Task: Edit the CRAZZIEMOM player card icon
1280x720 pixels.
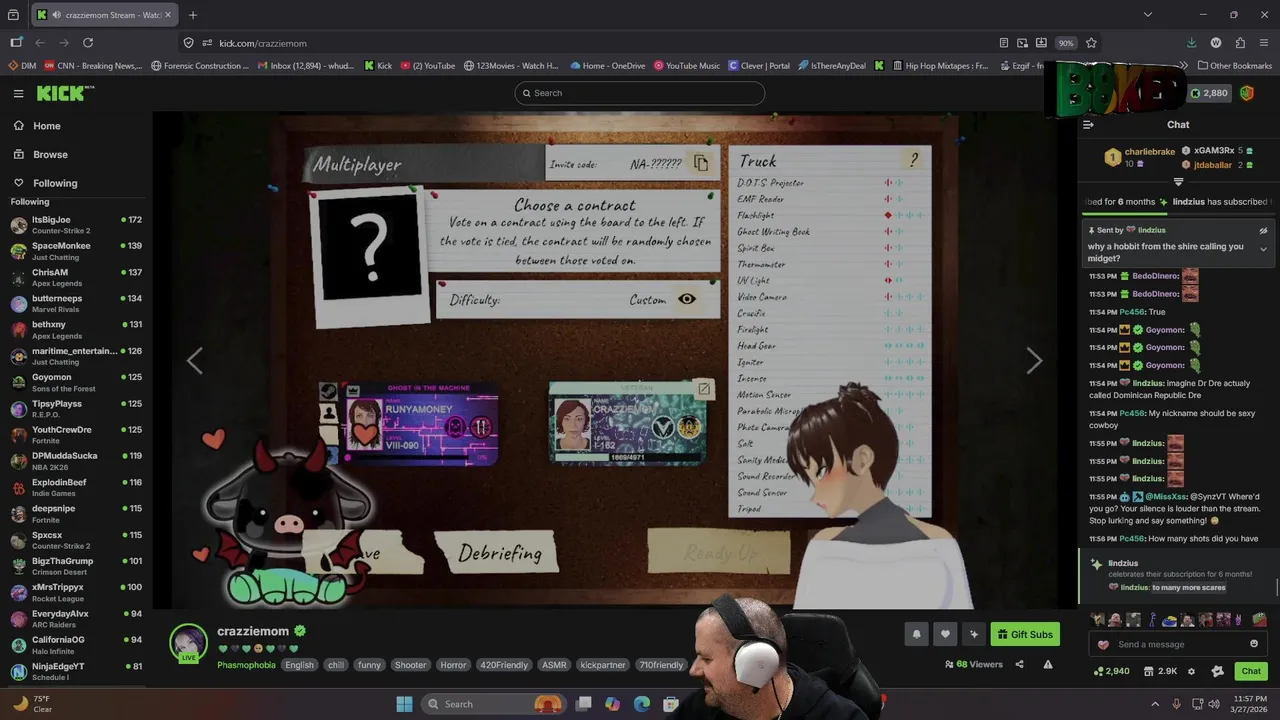Action: click(704, 389)
